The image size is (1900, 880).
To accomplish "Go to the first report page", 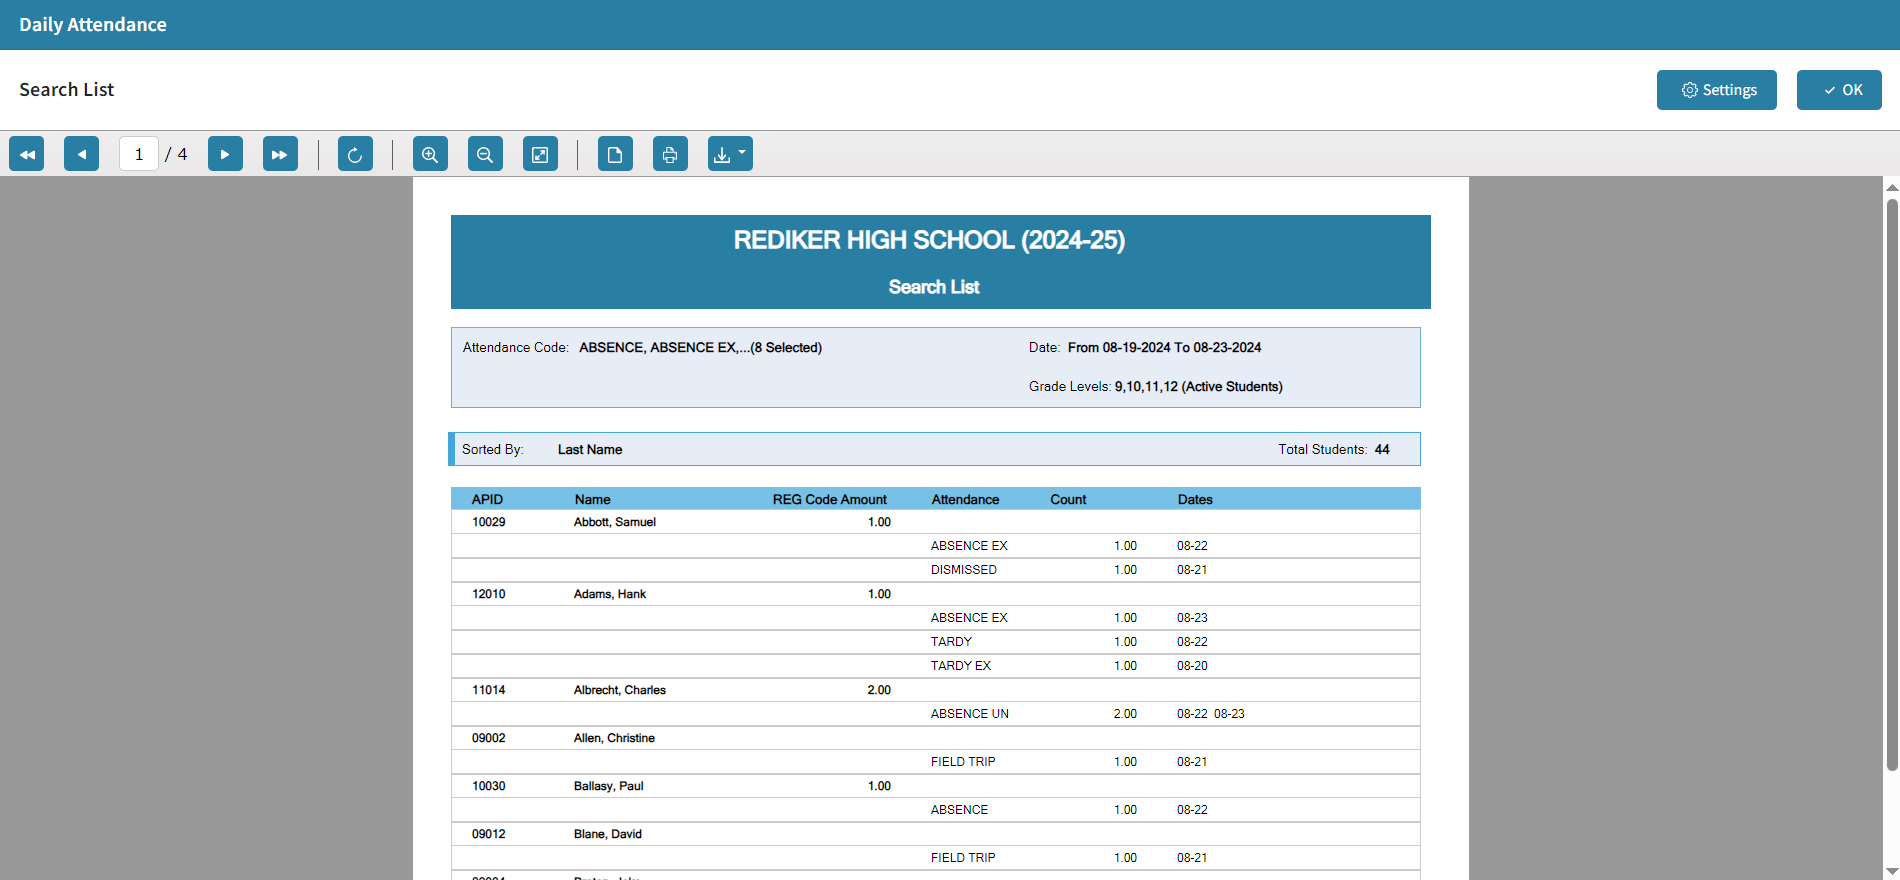I will (x=27, y=154).
